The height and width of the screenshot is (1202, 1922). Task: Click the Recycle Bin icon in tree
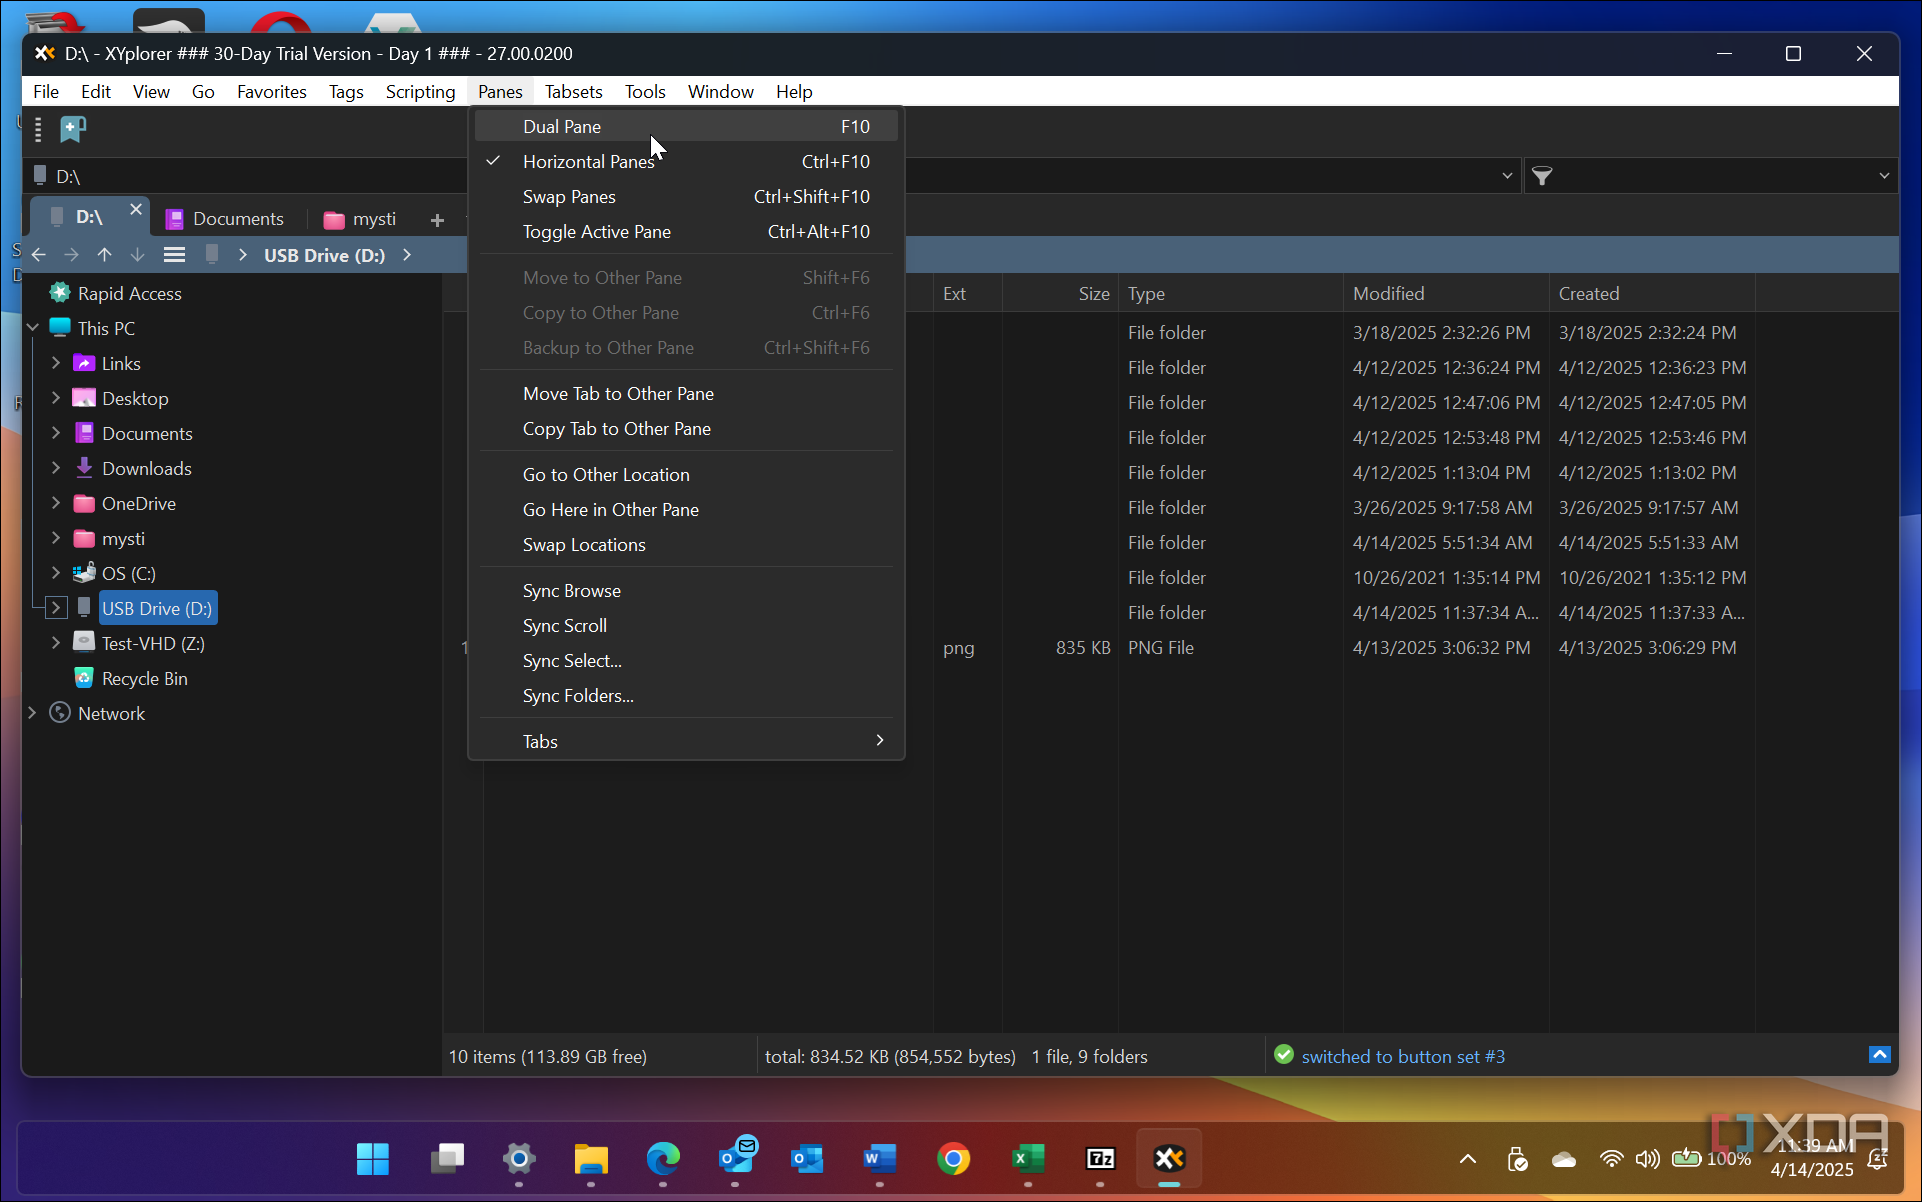click(x=84, y=678)
